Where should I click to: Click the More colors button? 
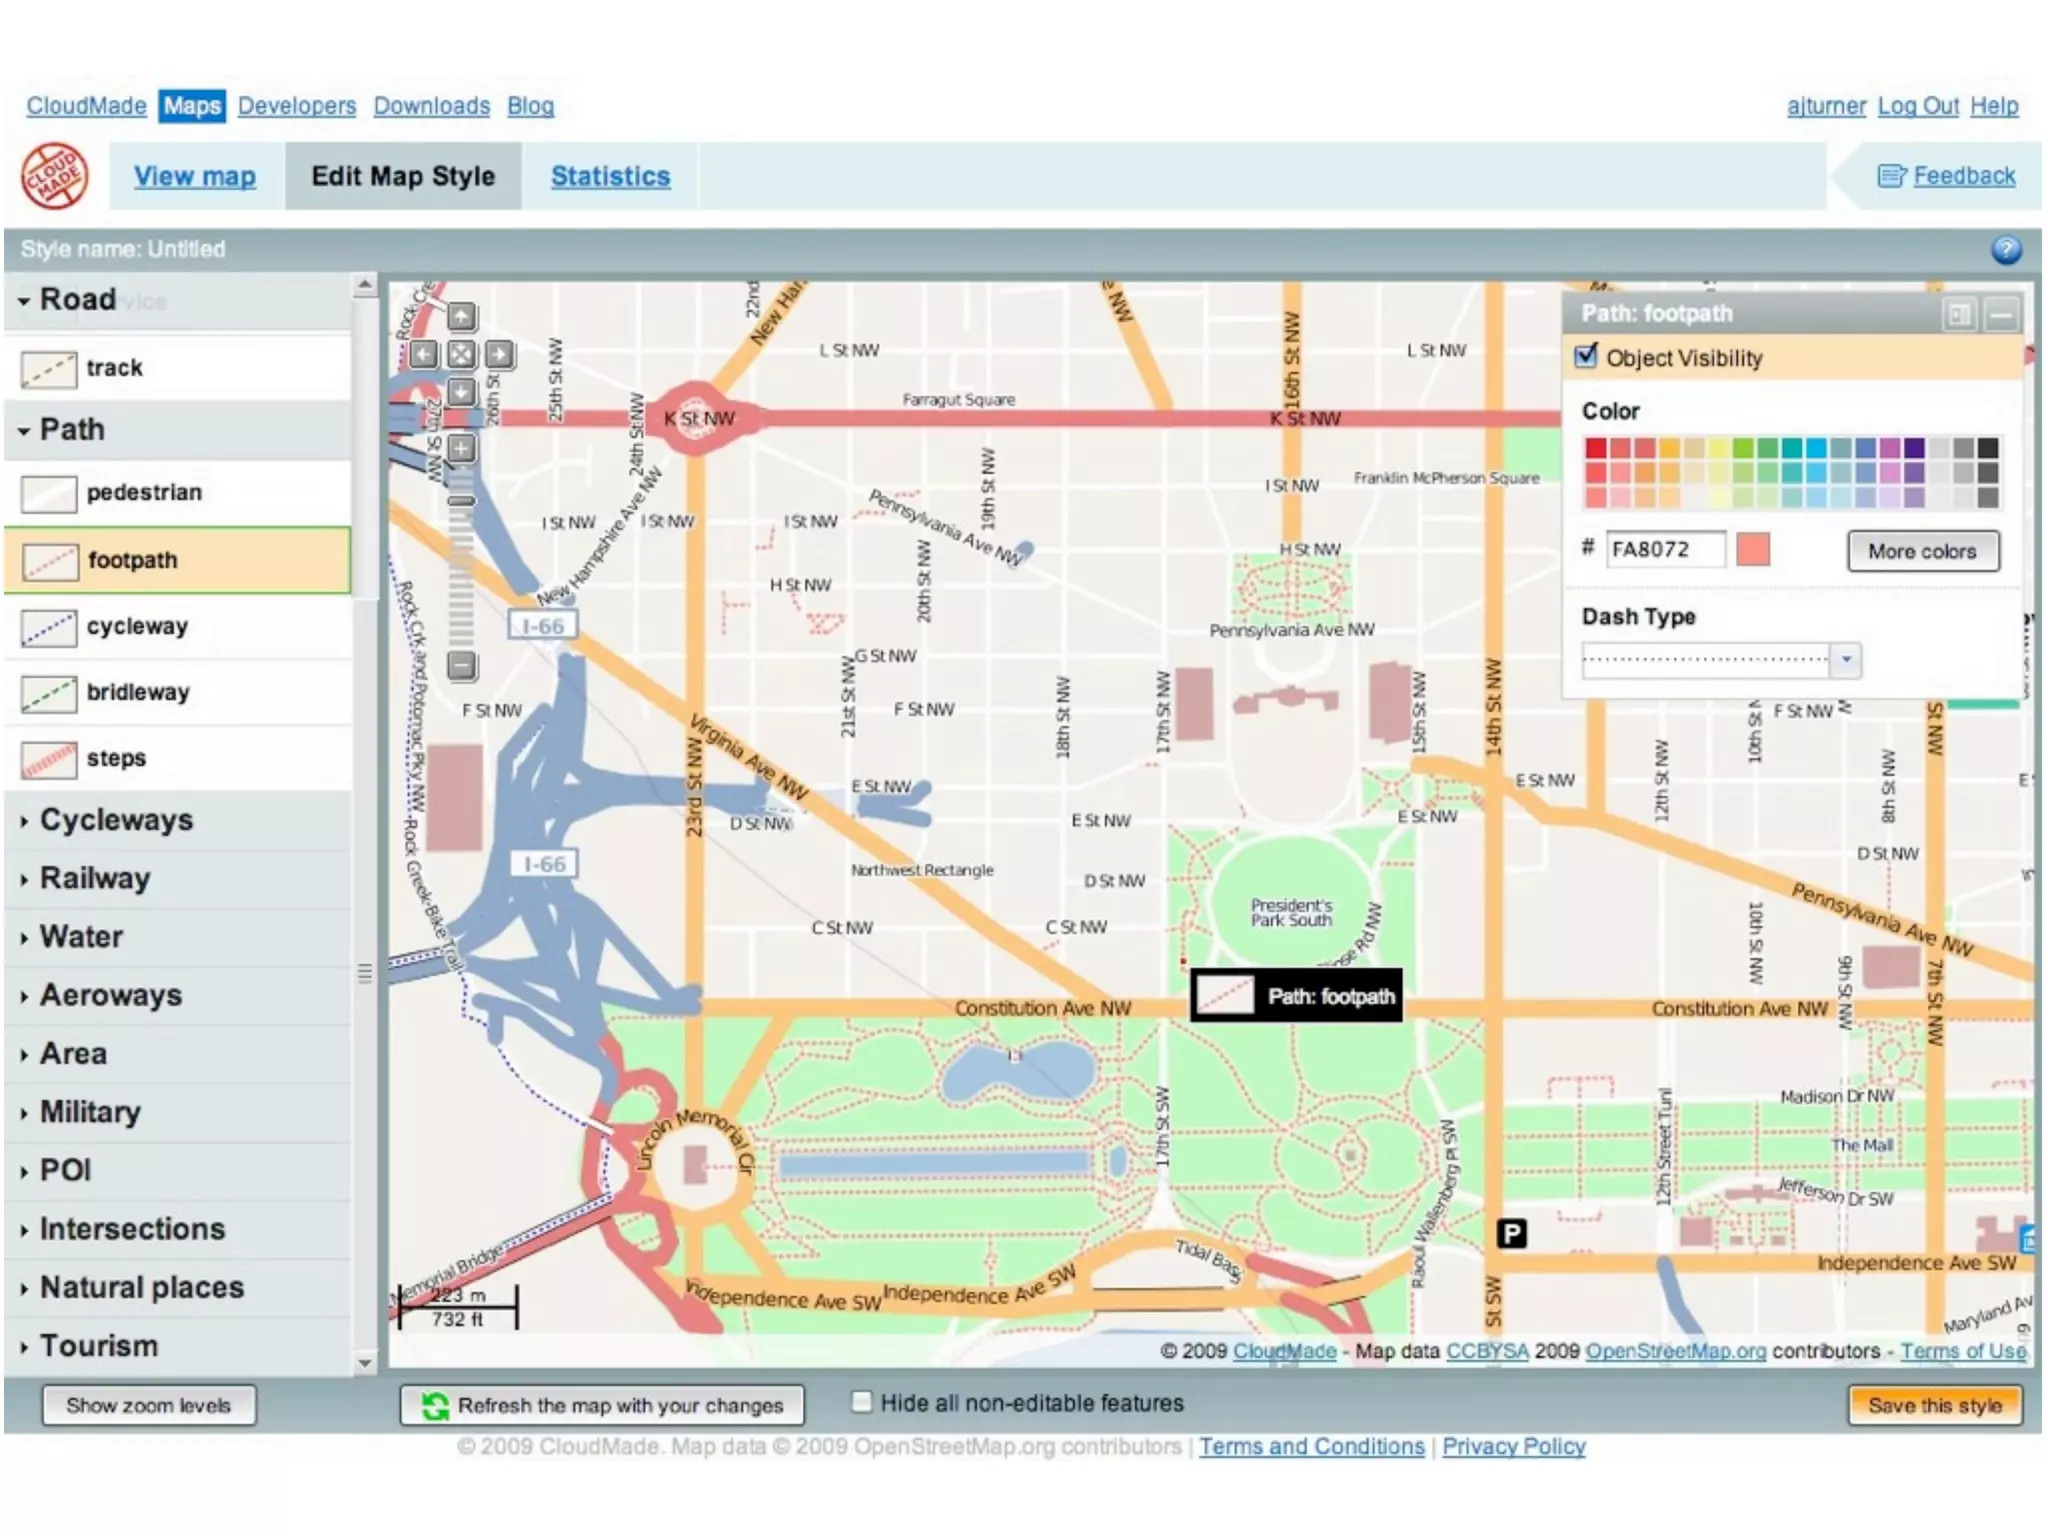point(1922,551)
